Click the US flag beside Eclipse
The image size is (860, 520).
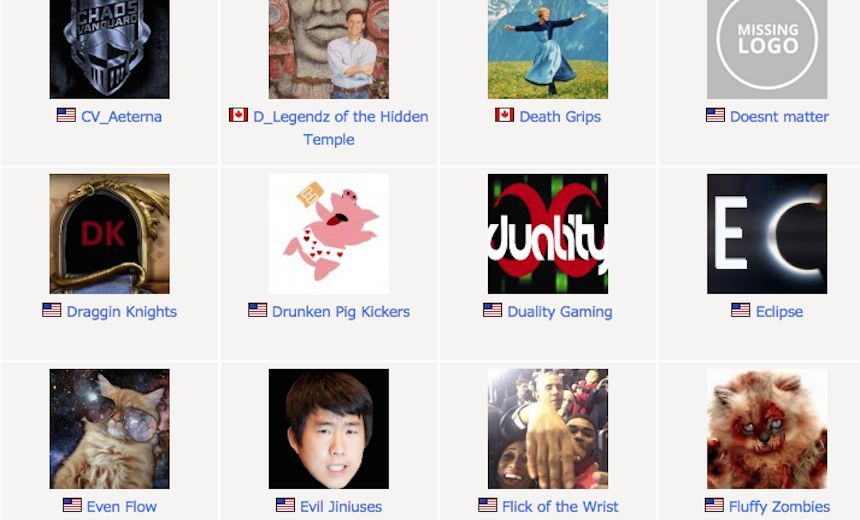tap(740, 310)
